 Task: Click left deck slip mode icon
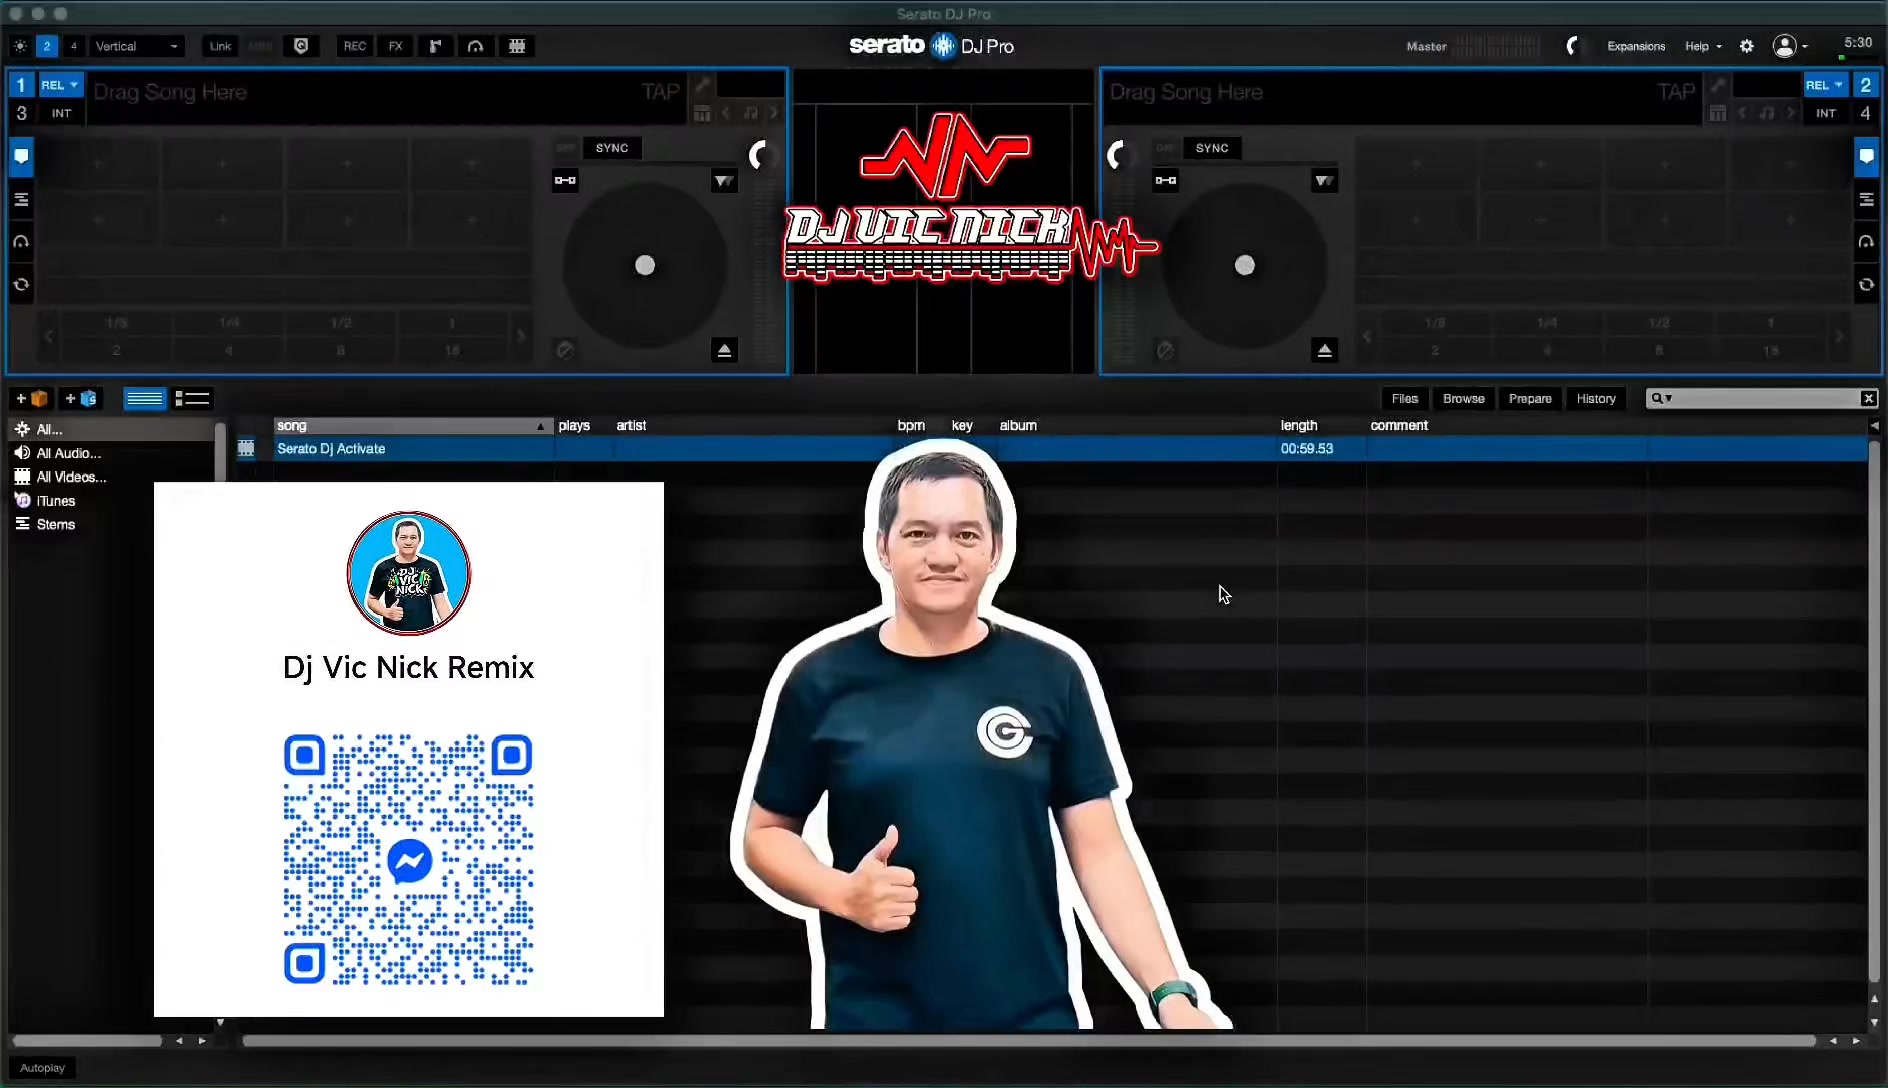[x=724, y=180]
